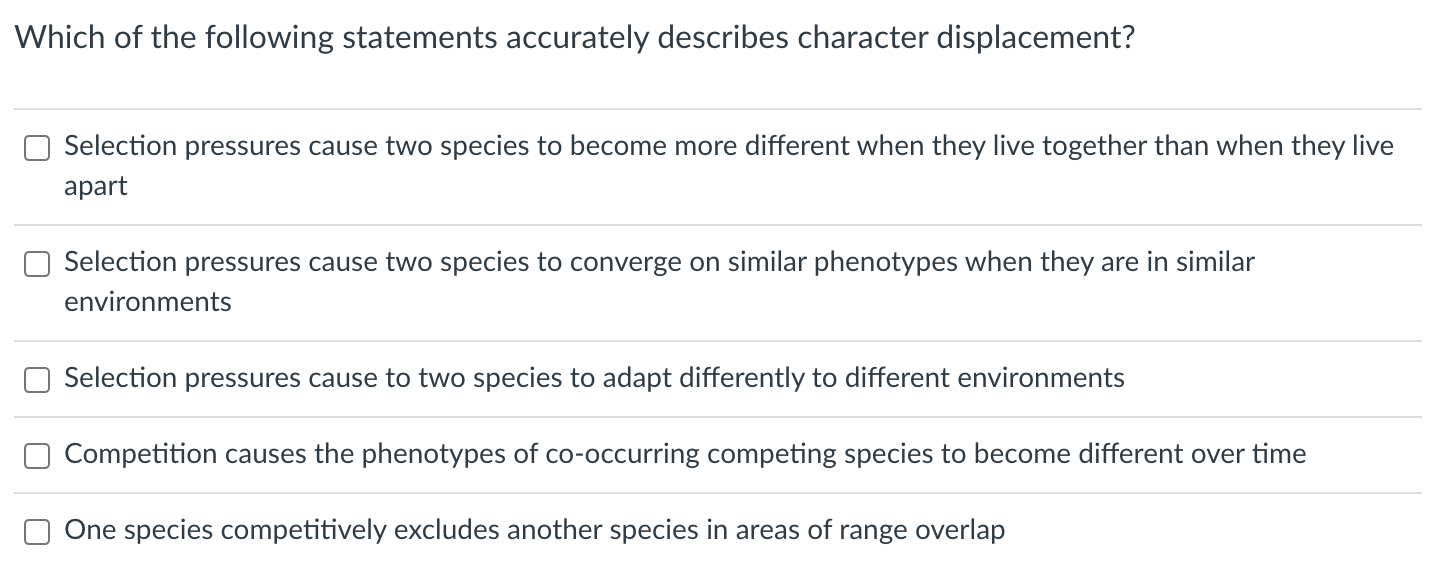Check the first answer option checkbox

[37, 146]
